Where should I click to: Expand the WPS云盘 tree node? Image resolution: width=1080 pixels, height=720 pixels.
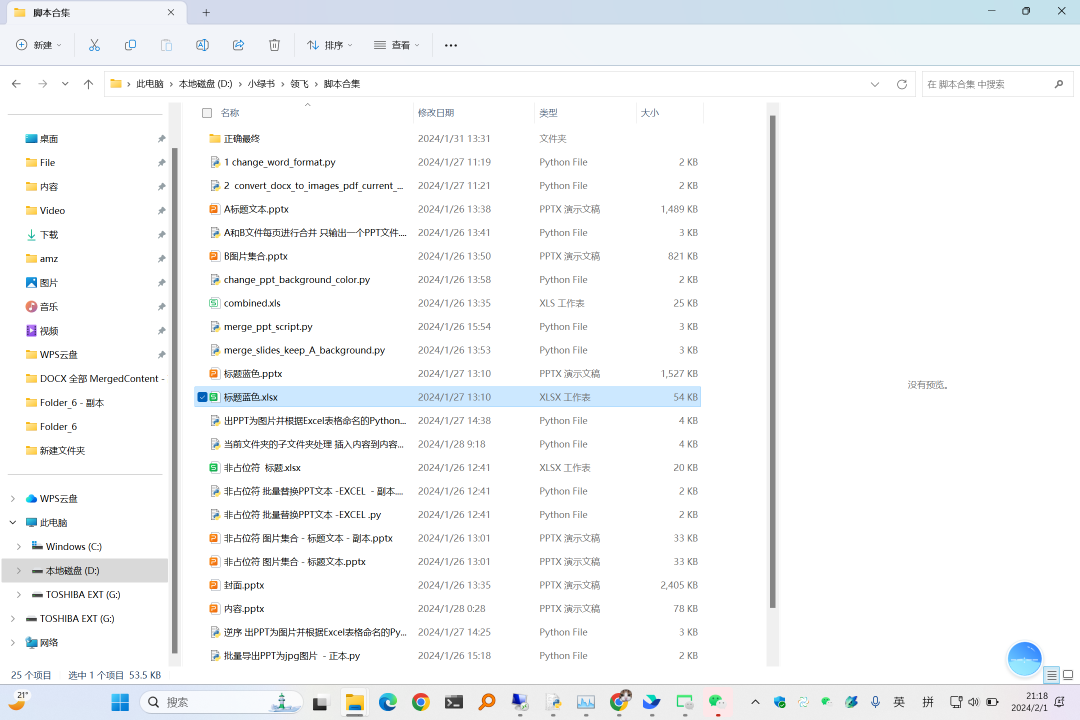(13, 499)
